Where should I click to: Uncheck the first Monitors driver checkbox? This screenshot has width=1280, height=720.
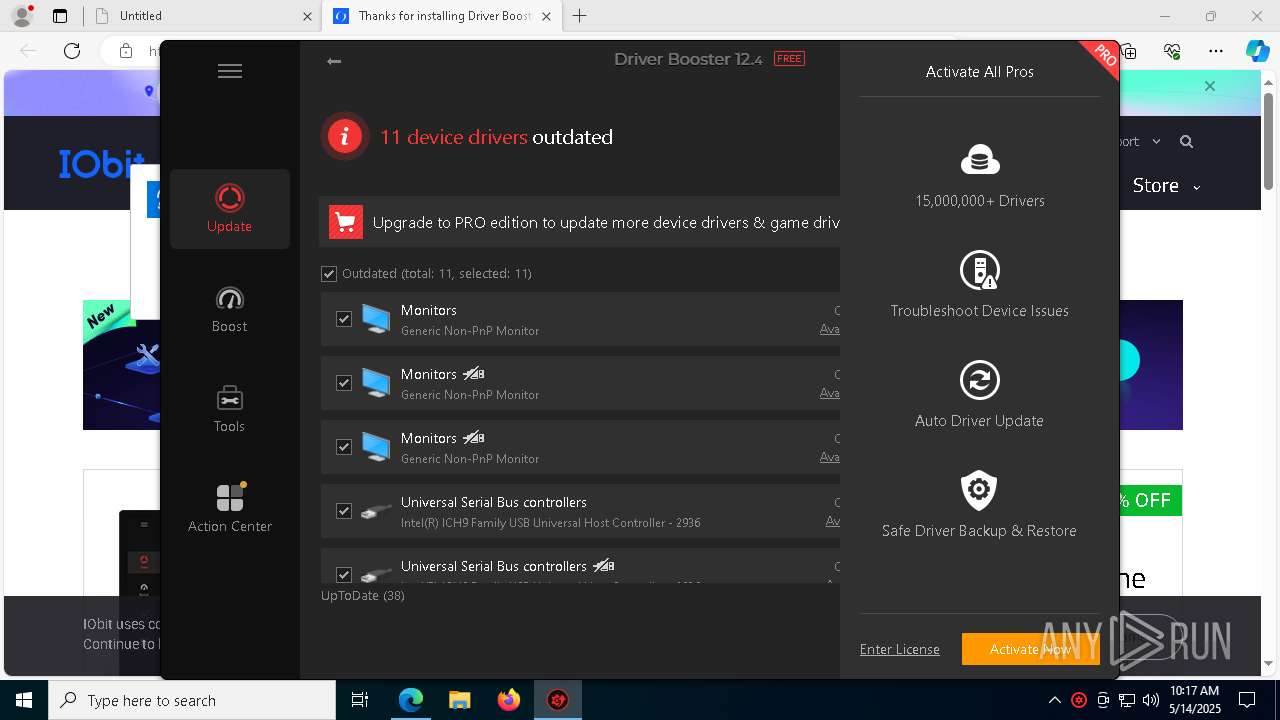pyautogui.click(x=344, y=319)
